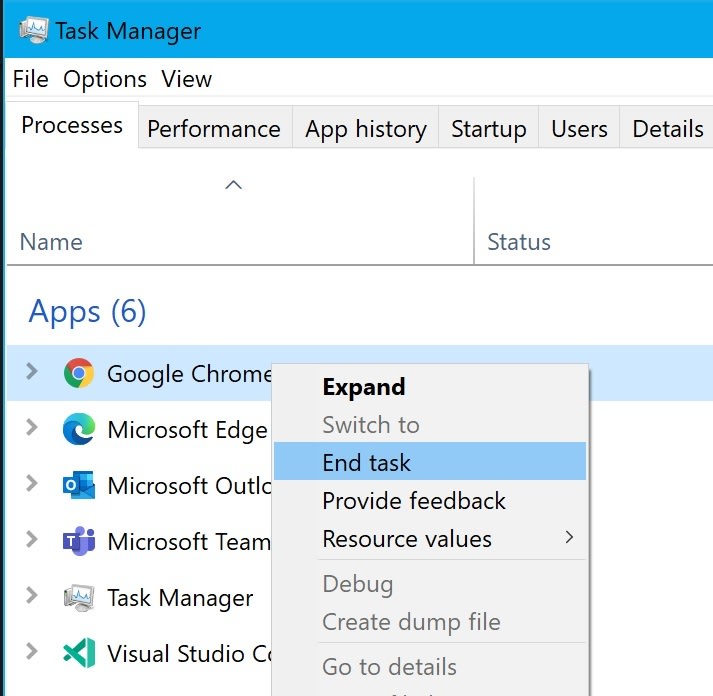Click the Microsoft Outlook app icon
Screen dimensions: 713x696
click(x=79, y=485)
